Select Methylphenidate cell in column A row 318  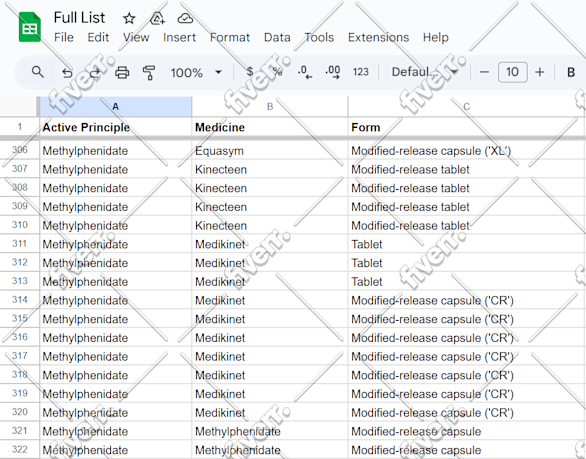115,375
